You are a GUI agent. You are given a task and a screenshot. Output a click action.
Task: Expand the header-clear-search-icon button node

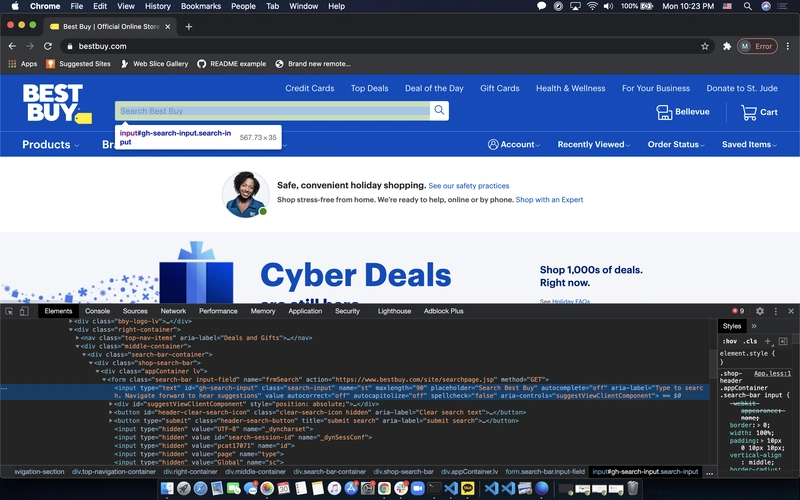(x=110, y=412)
